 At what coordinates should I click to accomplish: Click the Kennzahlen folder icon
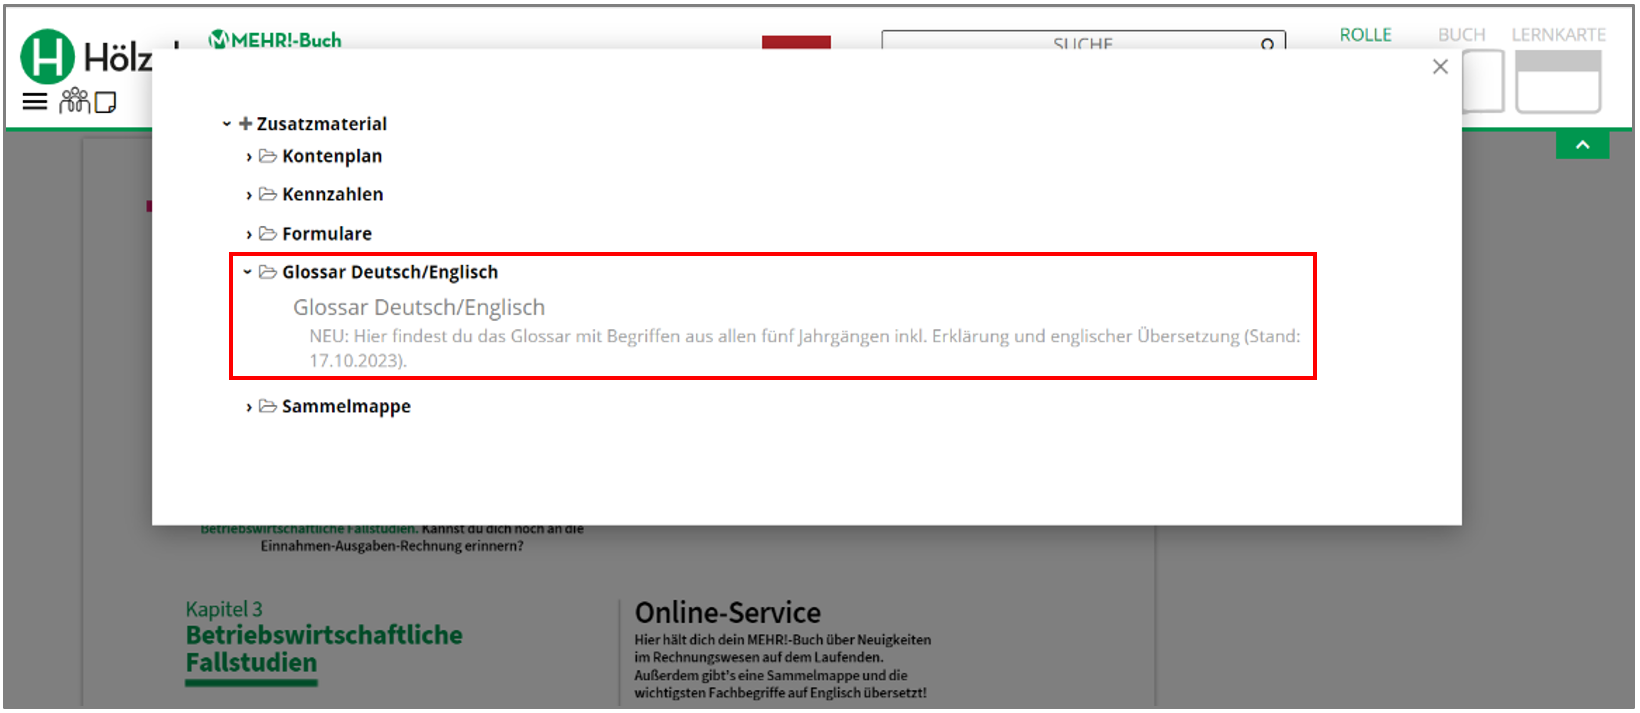click(x=268, y=194)
